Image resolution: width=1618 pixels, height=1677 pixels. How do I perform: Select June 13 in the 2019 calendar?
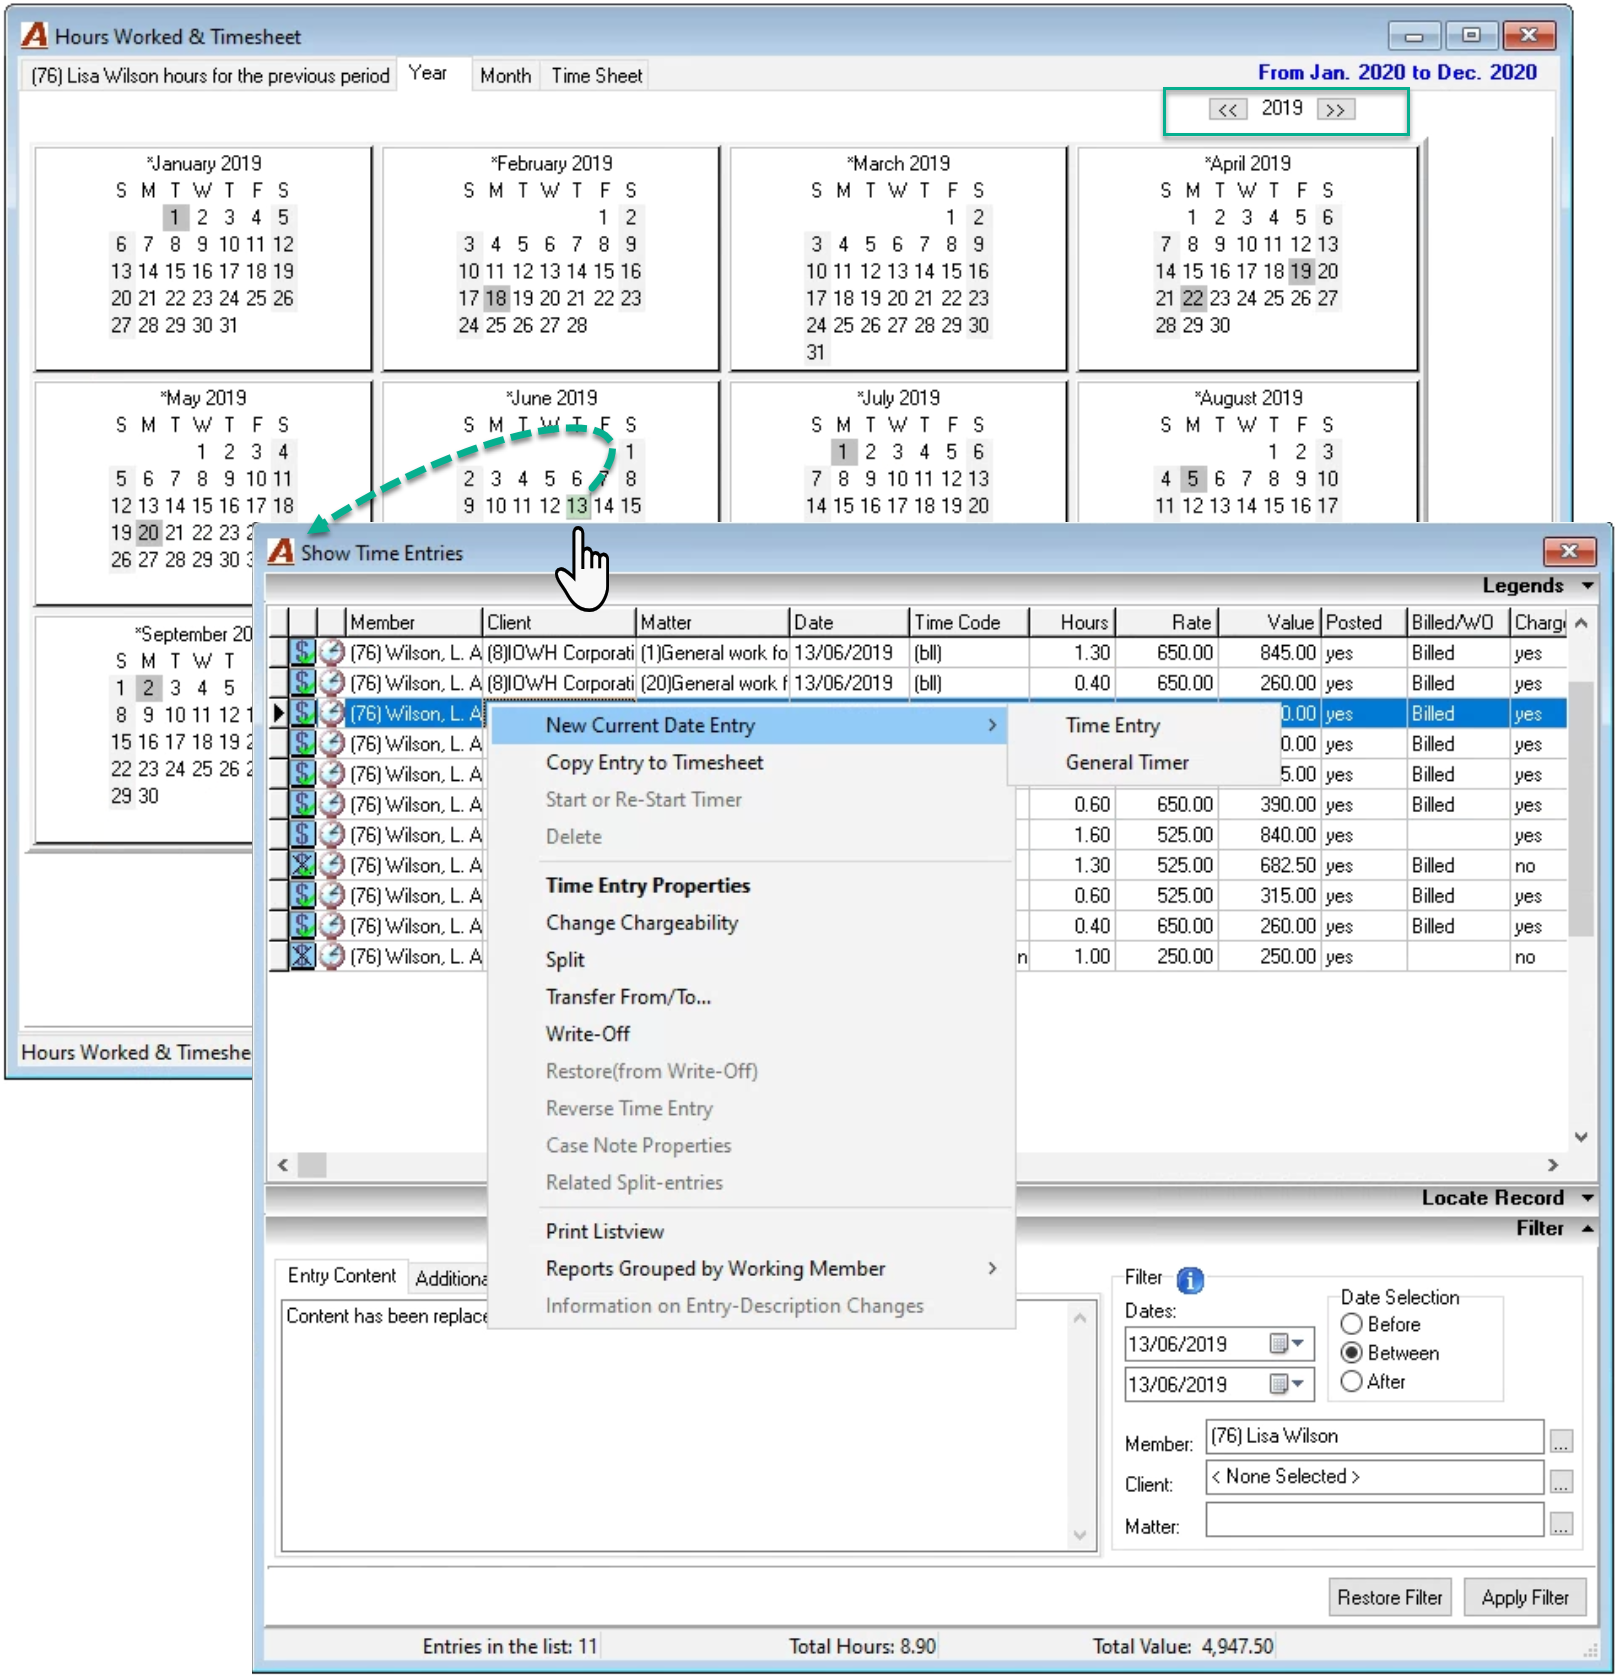tap(577, 506)
